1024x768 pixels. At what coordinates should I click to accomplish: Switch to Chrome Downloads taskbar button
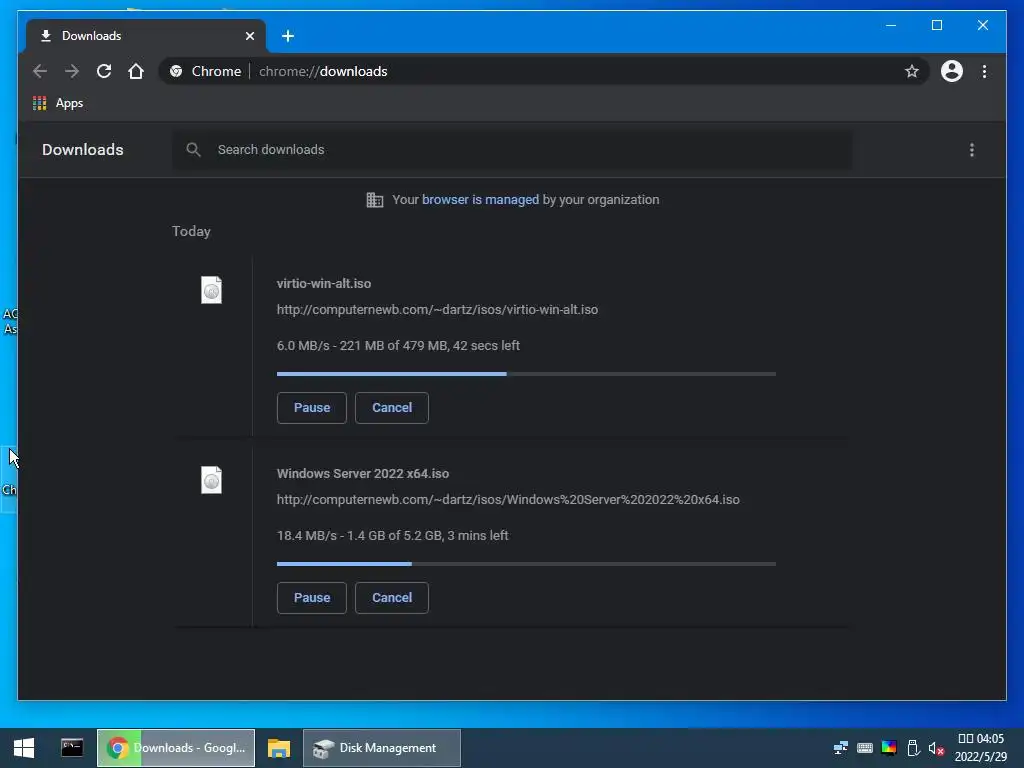(x=176, y=748)
